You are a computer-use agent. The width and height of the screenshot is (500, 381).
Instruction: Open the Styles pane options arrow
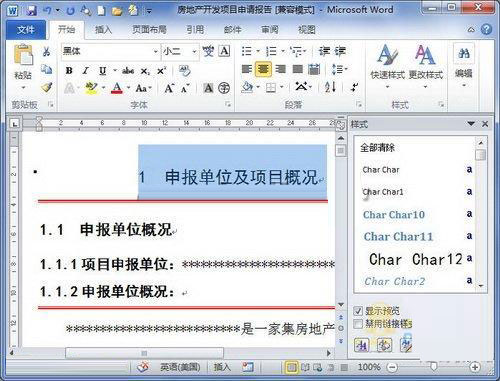[x=471, y=124]
